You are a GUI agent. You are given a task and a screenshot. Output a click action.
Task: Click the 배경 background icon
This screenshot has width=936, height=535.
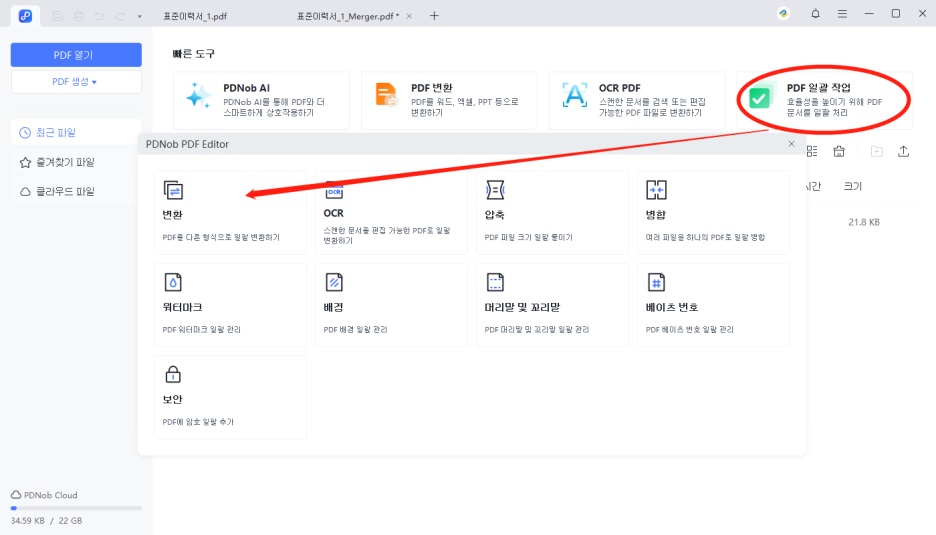coord(334,282)
